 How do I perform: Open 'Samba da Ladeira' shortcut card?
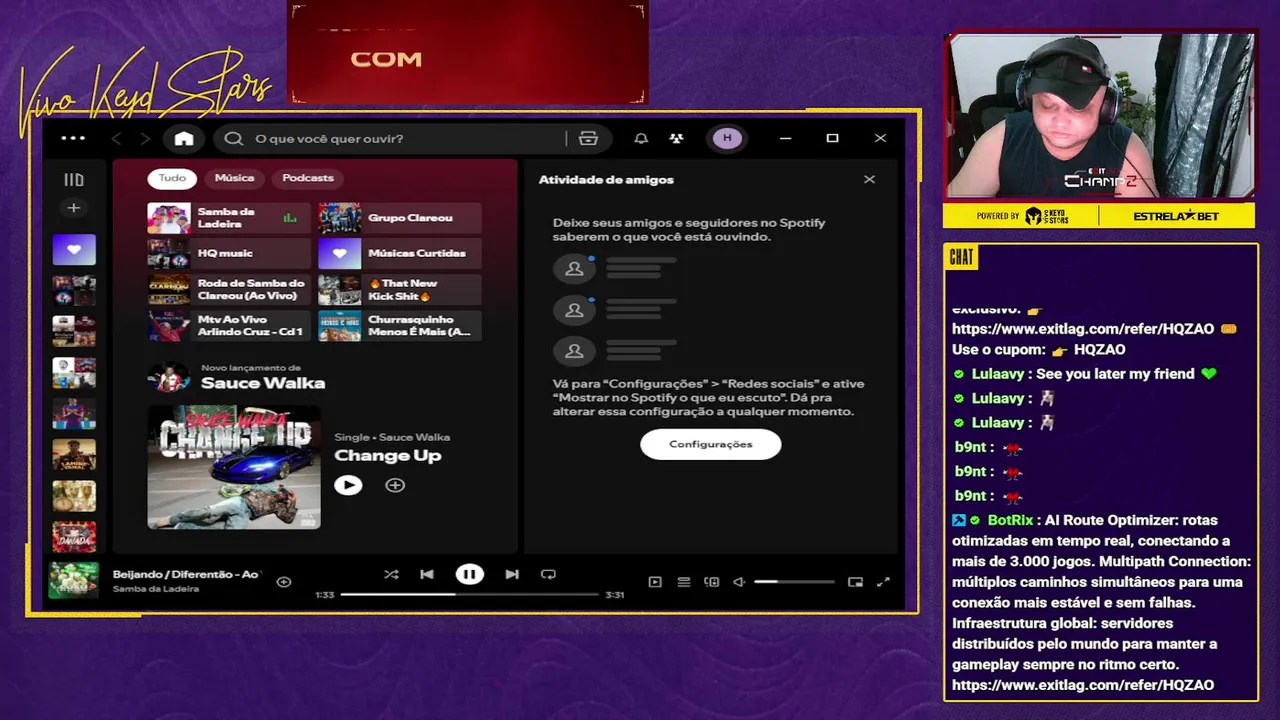(x=229, y=218)
